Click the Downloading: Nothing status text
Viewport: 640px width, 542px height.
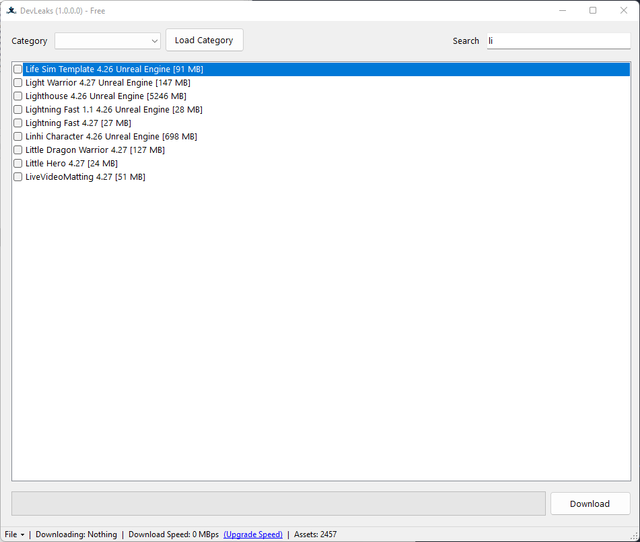[76, 534]
